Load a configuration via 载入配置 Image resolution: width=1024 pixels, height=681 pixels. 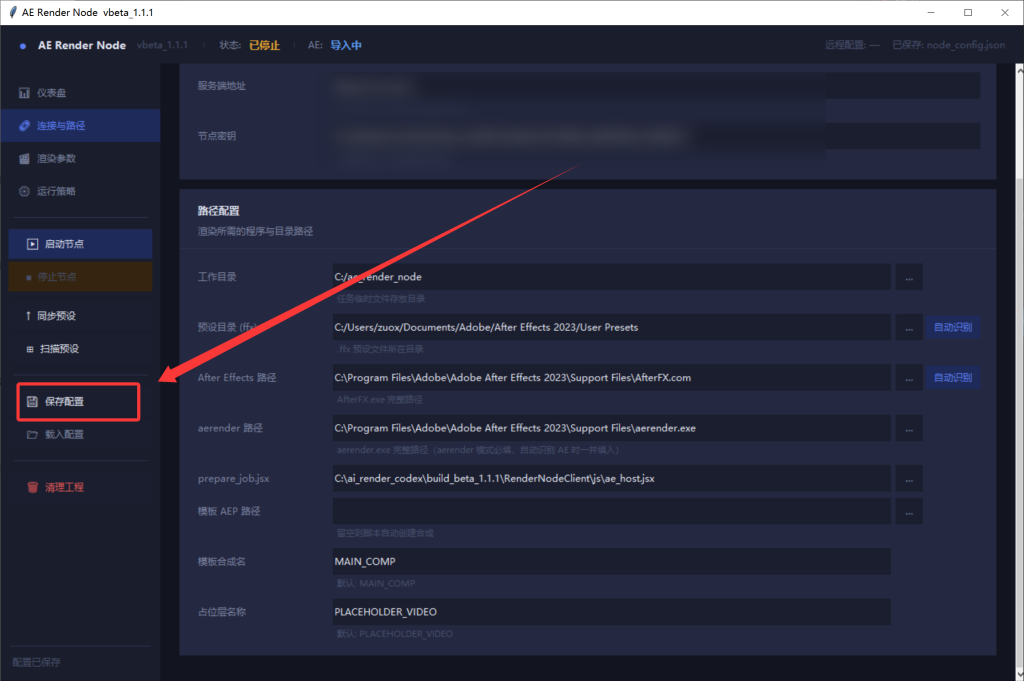(x=64, y=435)
